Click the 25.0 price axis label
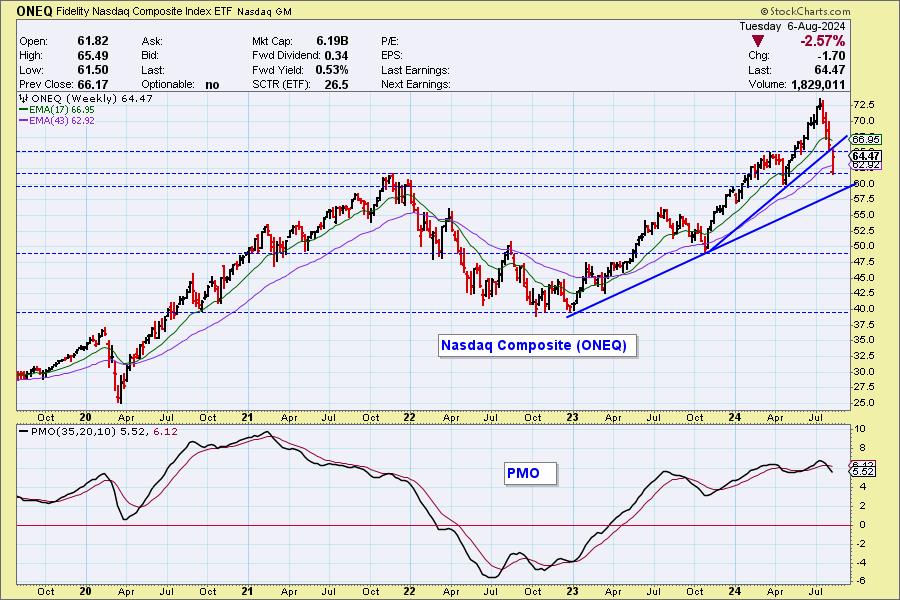 tap(864, 403)
